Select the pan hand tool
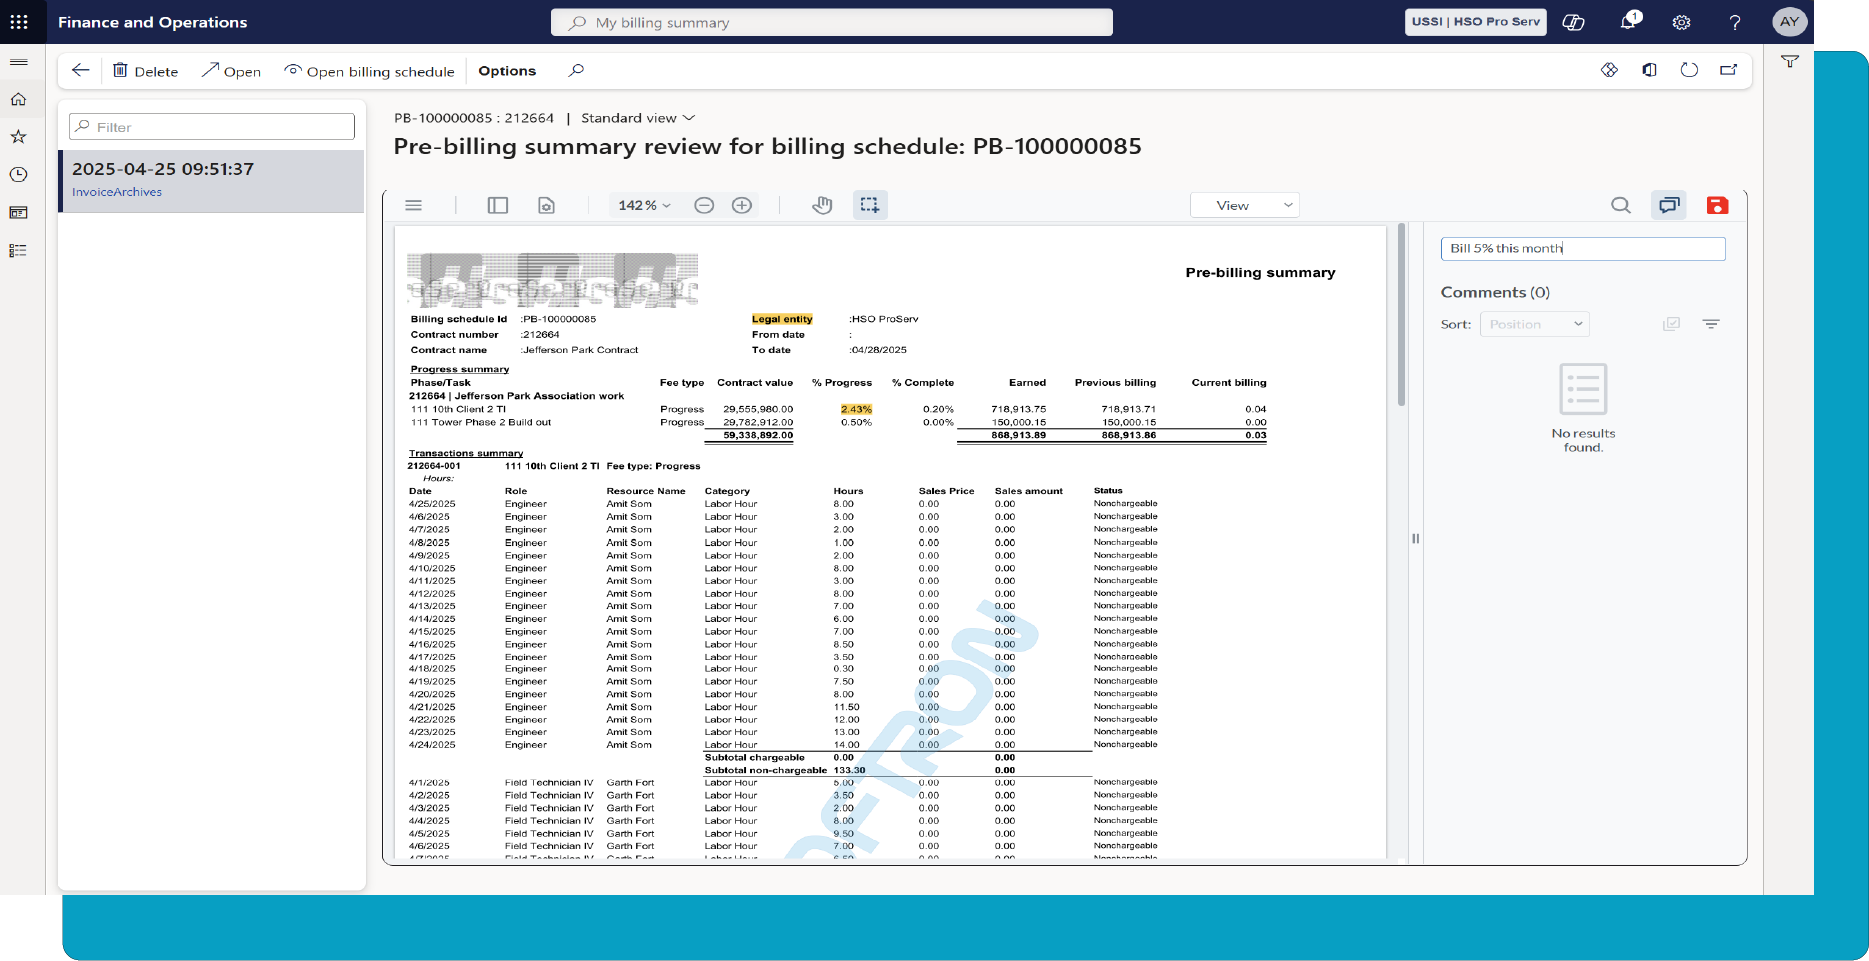 click(x=822, y=205)
